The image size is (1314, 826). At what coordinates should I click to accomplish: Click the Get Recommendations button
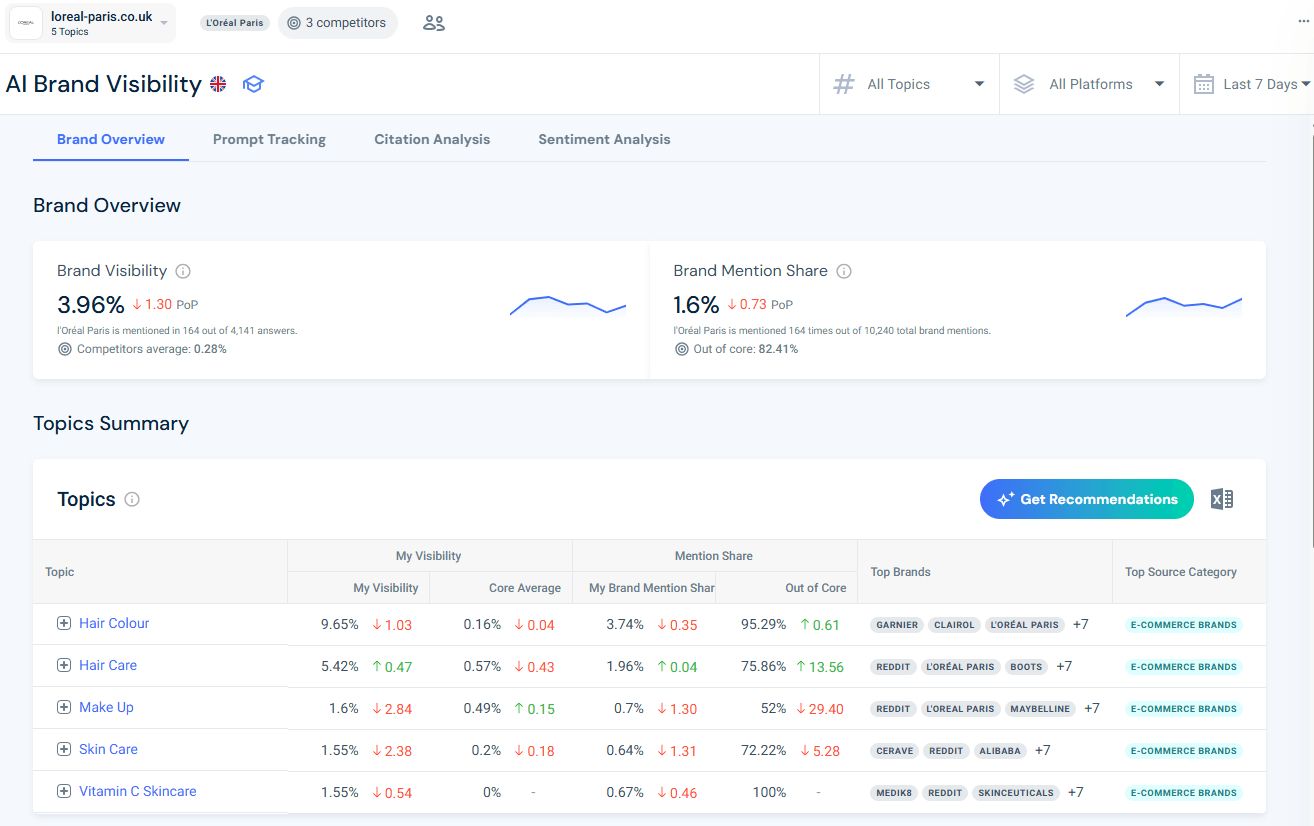point(1087,499)
